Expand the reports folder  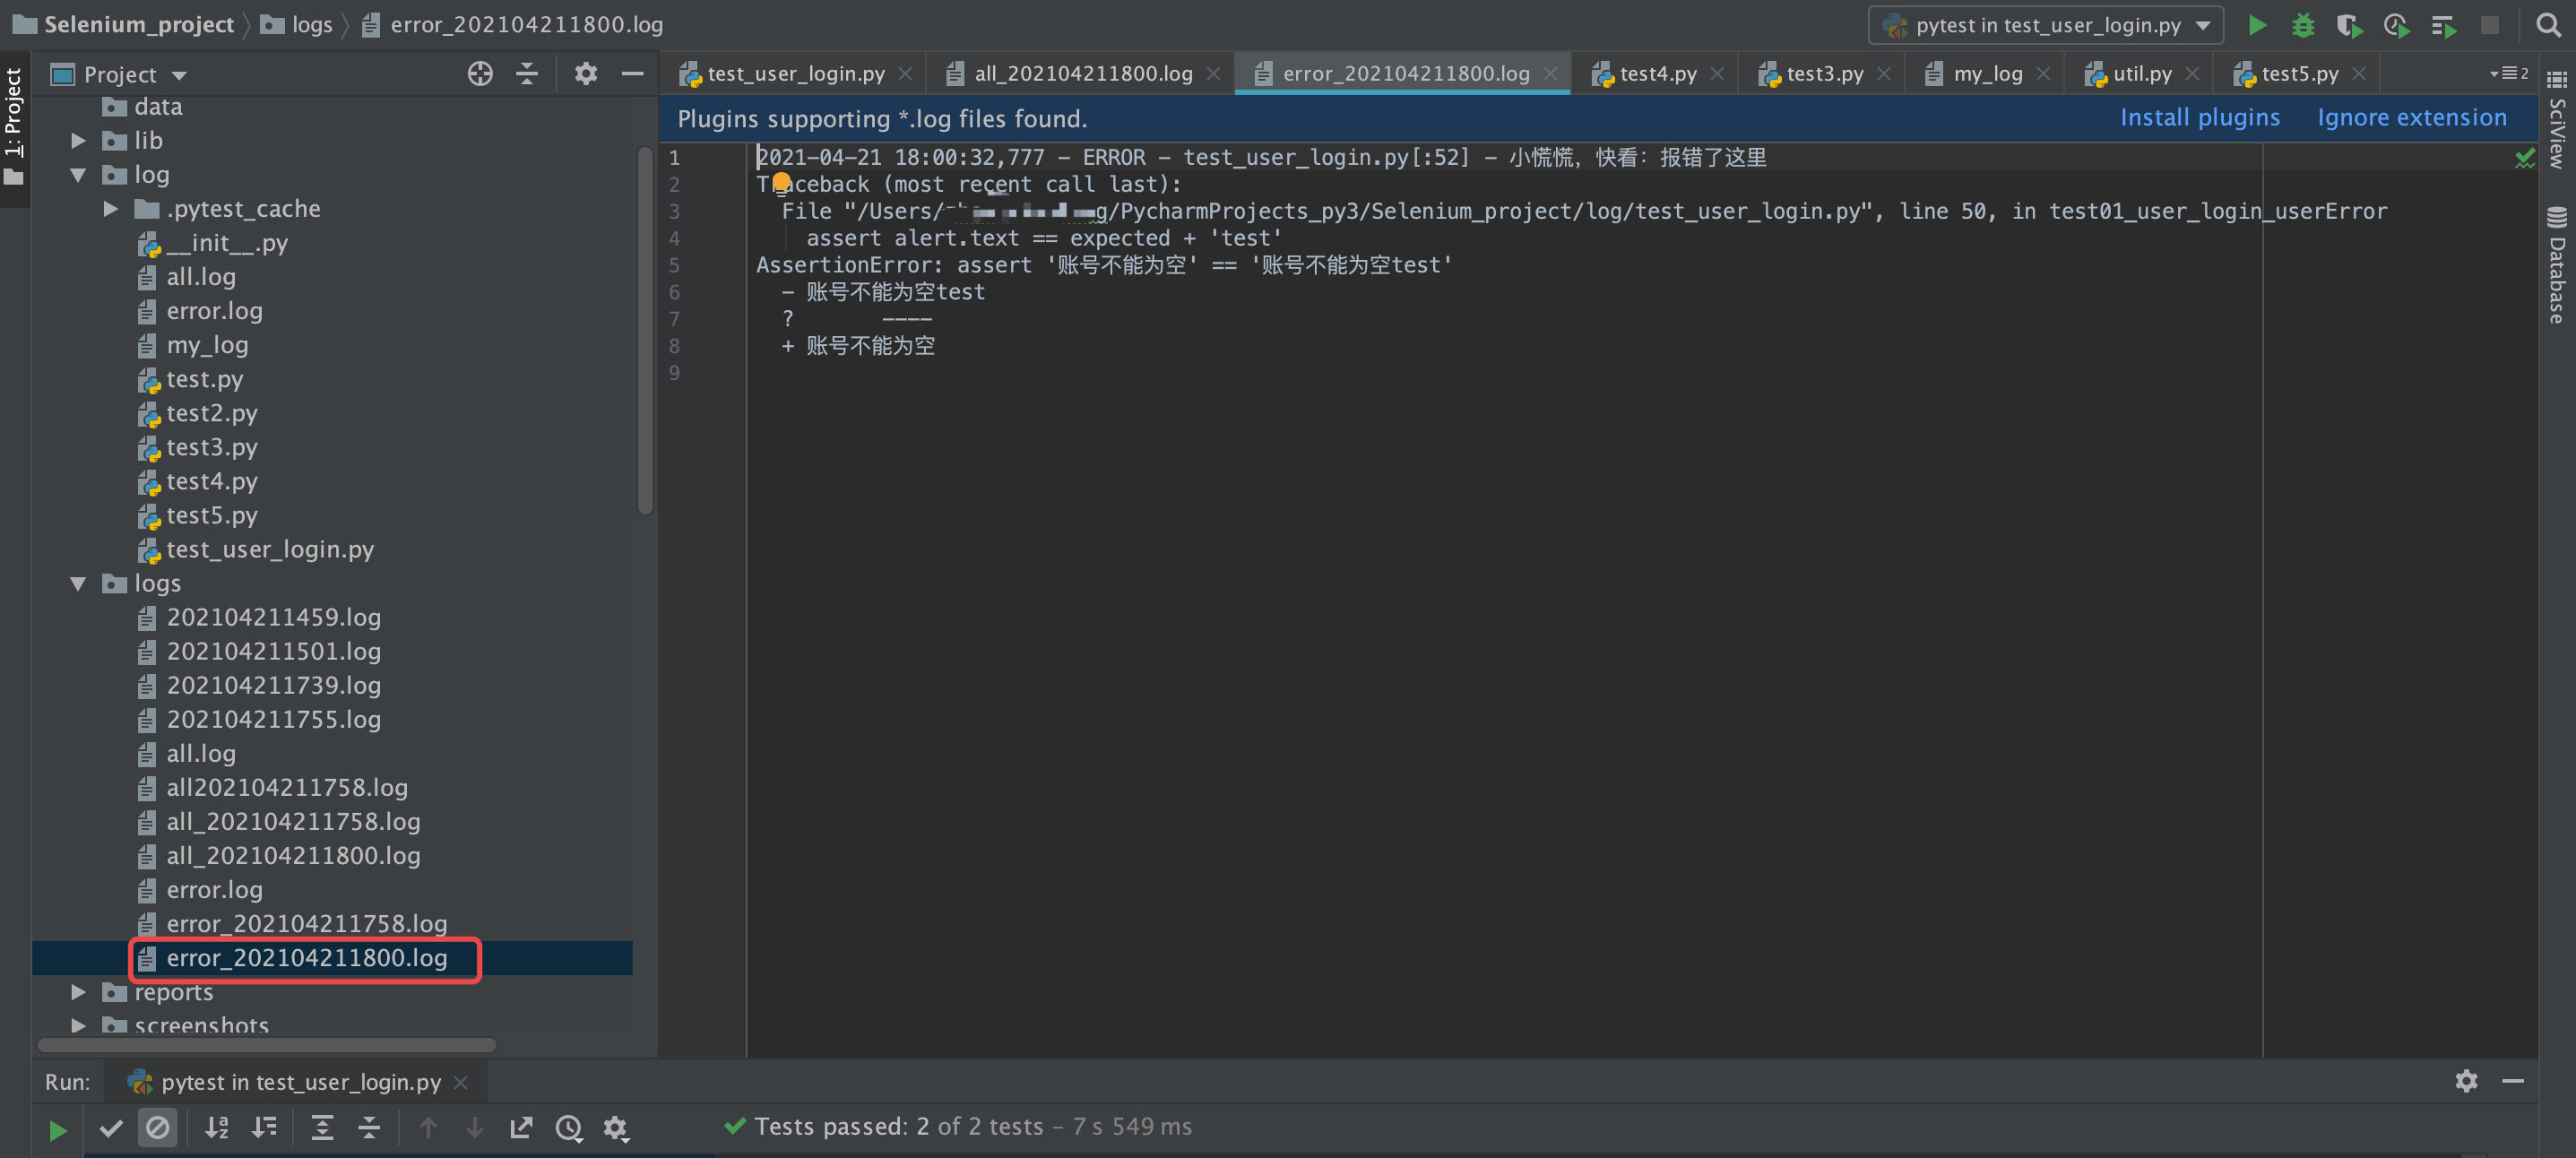78,992
